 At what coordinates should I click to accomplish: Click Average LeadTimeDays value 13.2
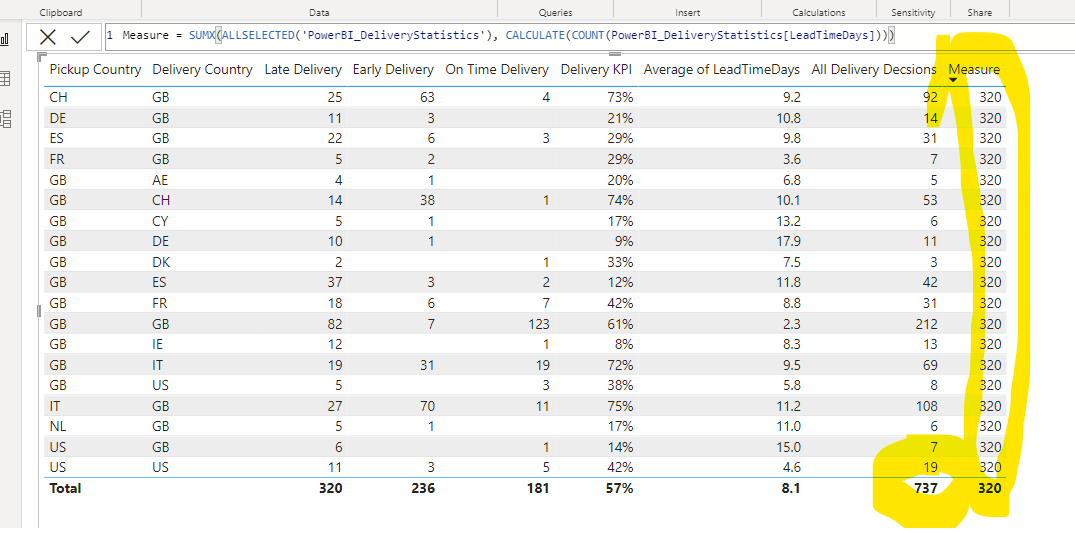click(x=788, y=221)
